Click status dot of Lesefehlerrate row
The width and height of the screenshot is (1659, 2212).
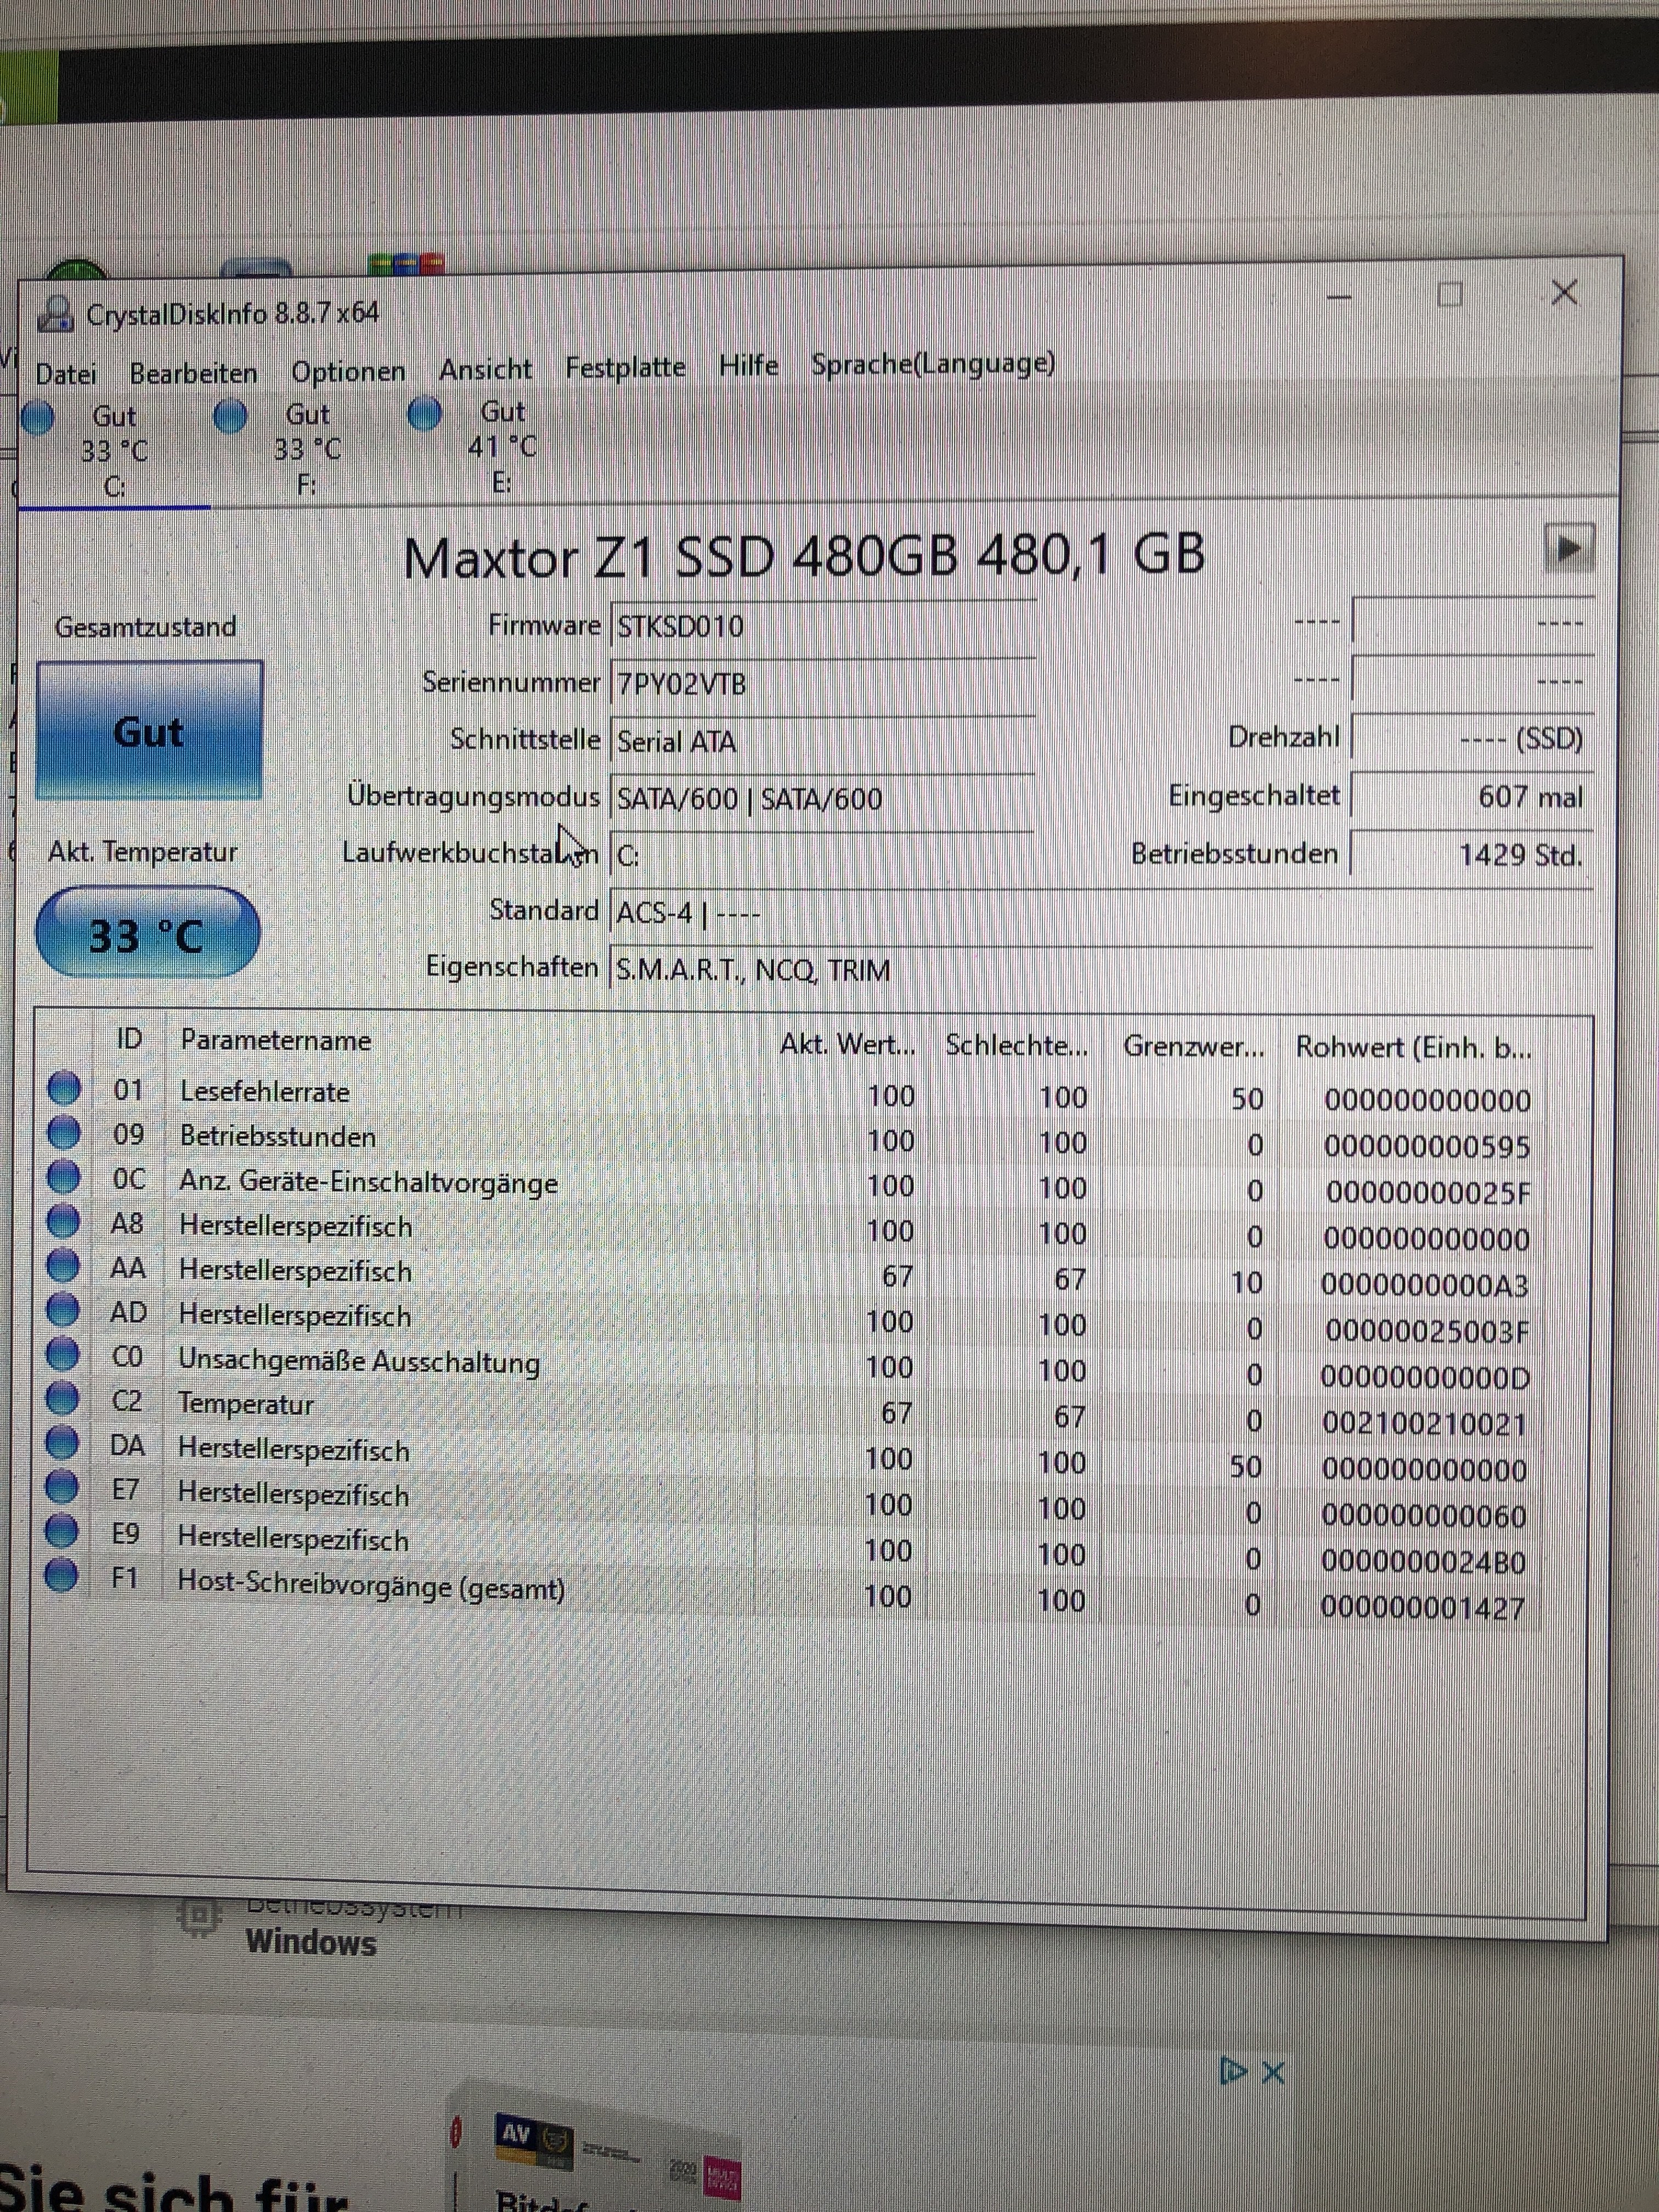point(64,1088)
